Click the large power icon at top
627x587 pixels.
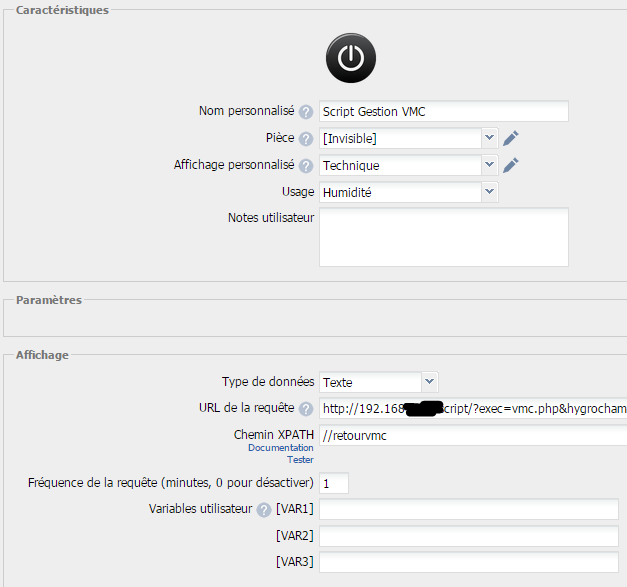[350, 58]
